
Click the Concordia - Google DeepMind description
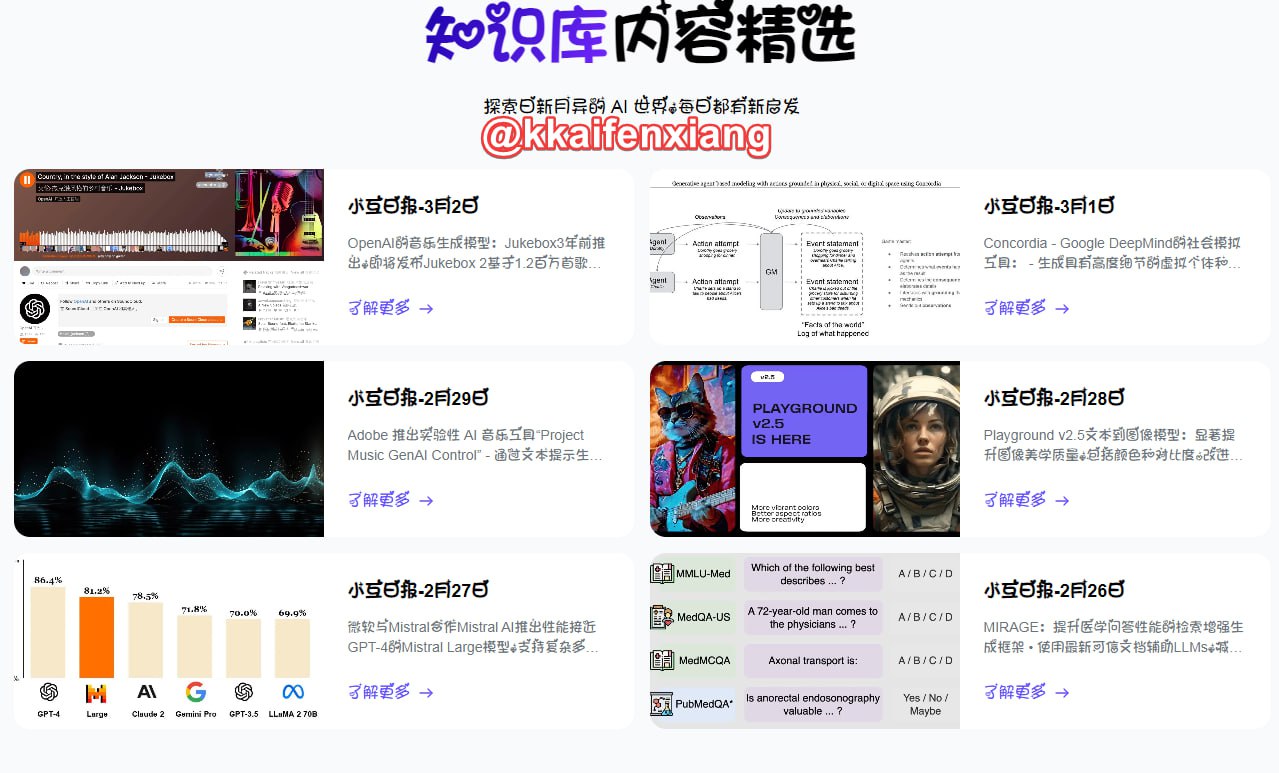click(1112, 253)
